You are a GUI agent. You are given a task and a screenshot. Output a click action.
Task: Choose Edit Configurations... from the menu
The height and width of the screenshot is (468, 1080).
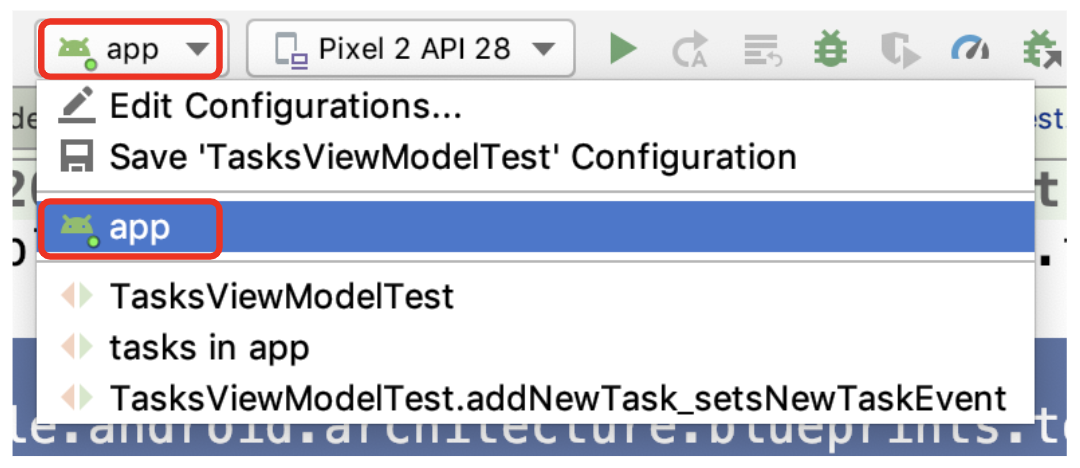click(x=285, y=106)
